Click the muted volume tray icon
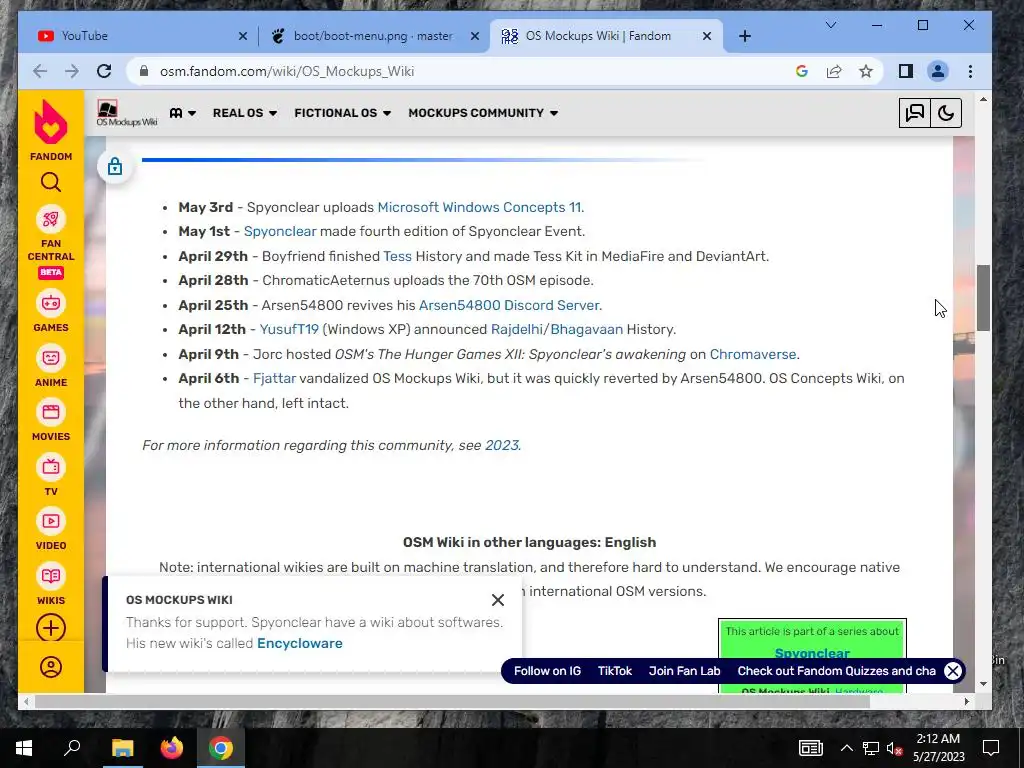Viewport: 1024px width, 768px height. tap(895, 748)
